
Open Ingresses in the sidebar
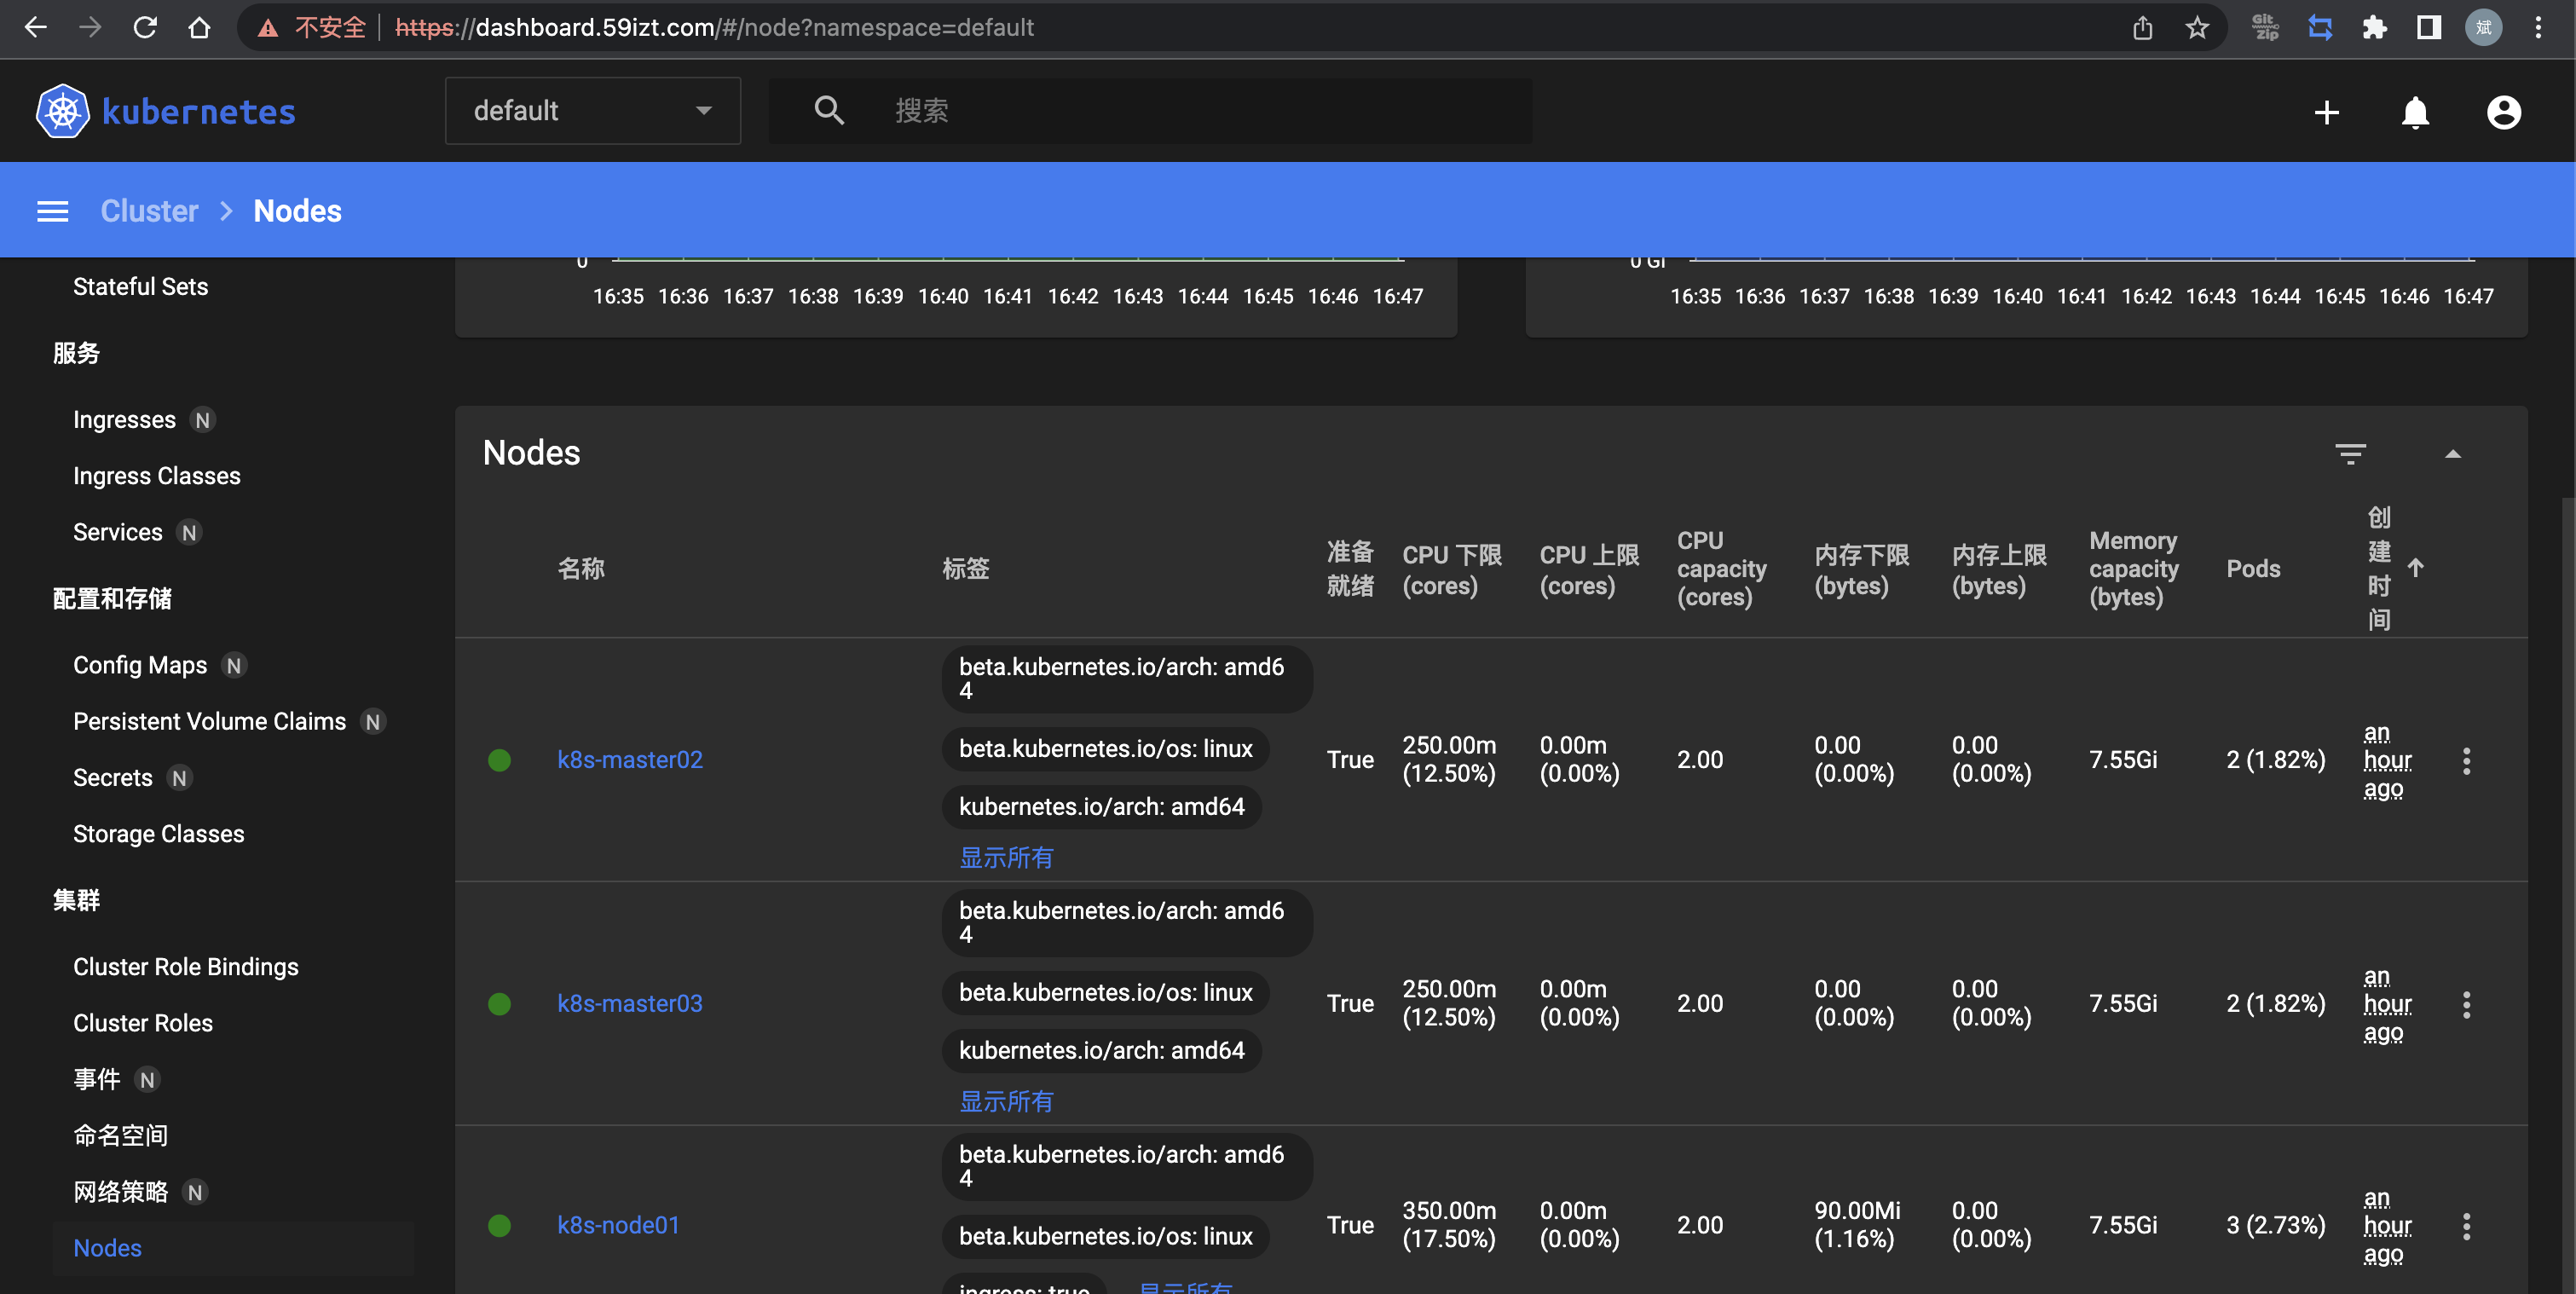[124, 420]
